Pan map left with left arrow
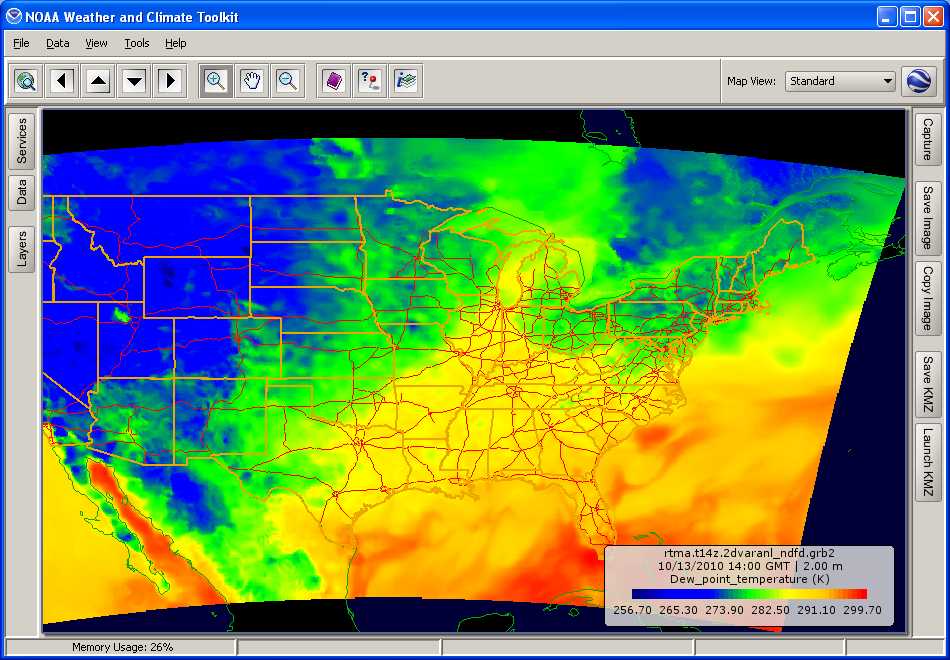Image resolution: width=950 pixels, height=660 pixels. point(63,81)
